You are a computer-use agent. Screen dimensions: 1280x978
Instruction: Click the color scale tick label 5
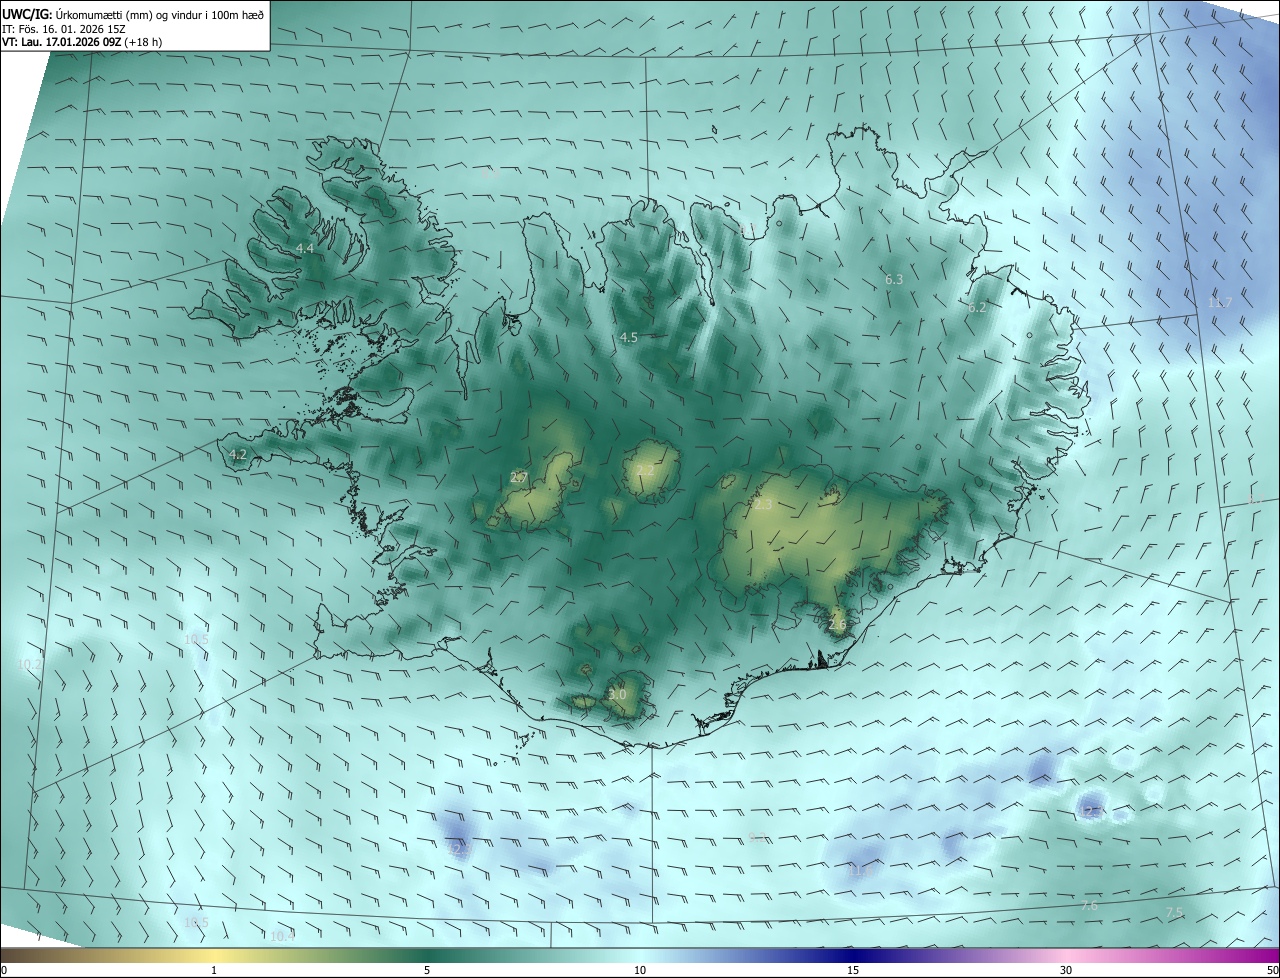(x=427, y=970)
